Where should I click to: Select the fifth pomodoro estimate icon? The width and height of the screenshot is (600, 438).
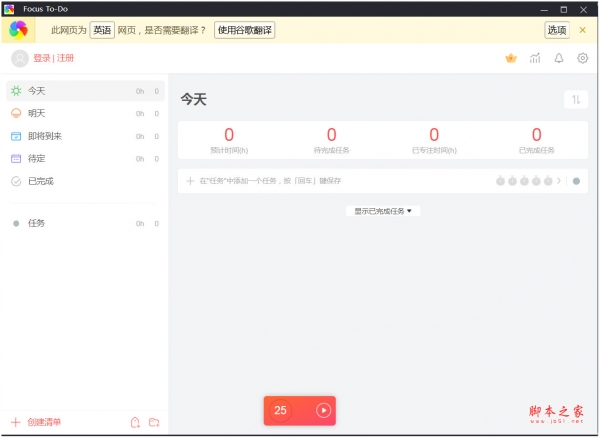(548, 181)
